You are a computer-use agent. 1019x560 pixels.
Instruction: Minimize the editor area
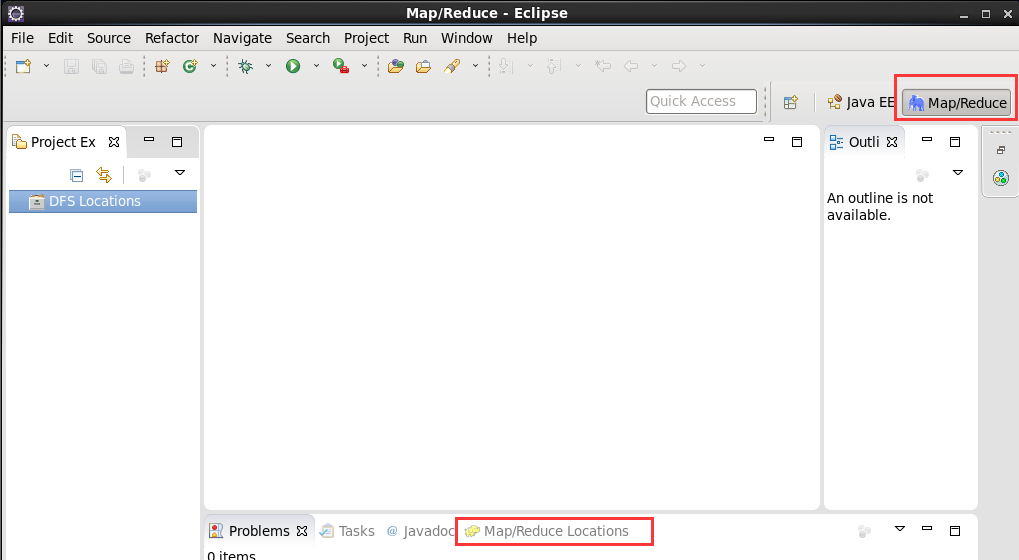(769, 140)
